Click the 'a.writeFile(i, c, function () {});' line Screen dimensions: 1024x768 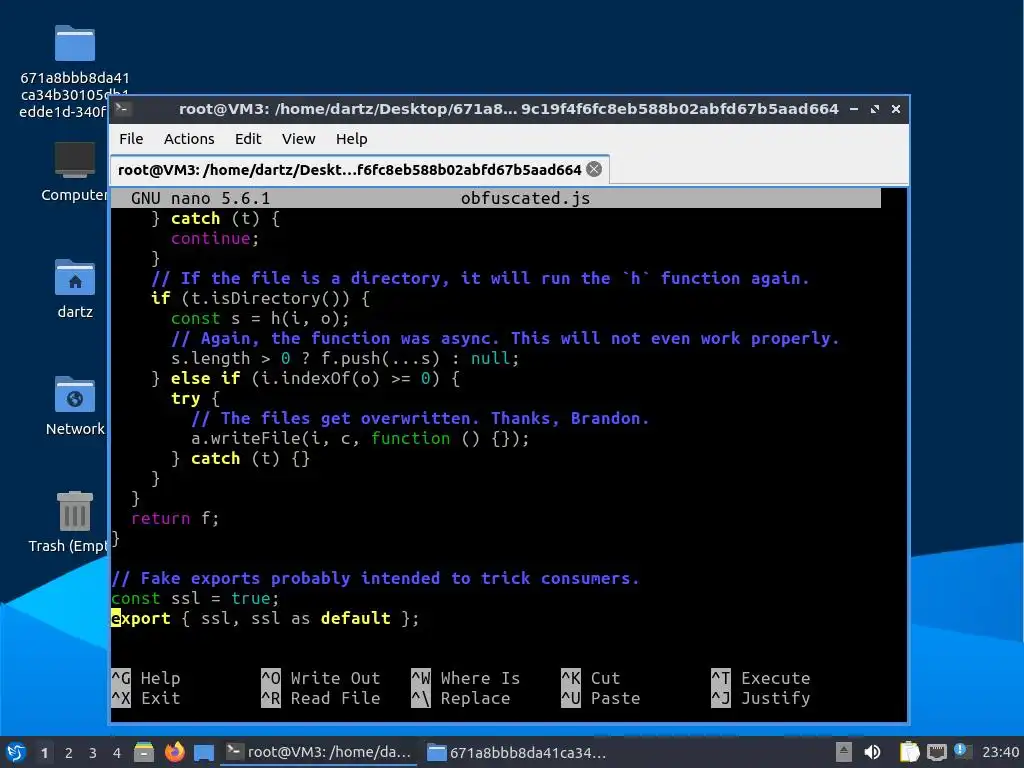click(x=360, y=439)
